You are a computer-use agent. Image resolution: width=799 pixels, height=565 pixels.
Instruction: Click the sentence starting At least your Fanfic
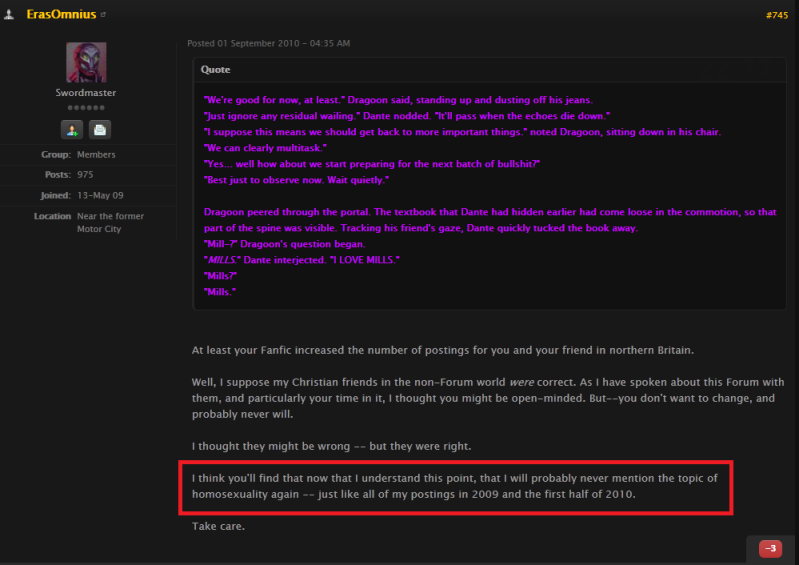pos(443,350)
